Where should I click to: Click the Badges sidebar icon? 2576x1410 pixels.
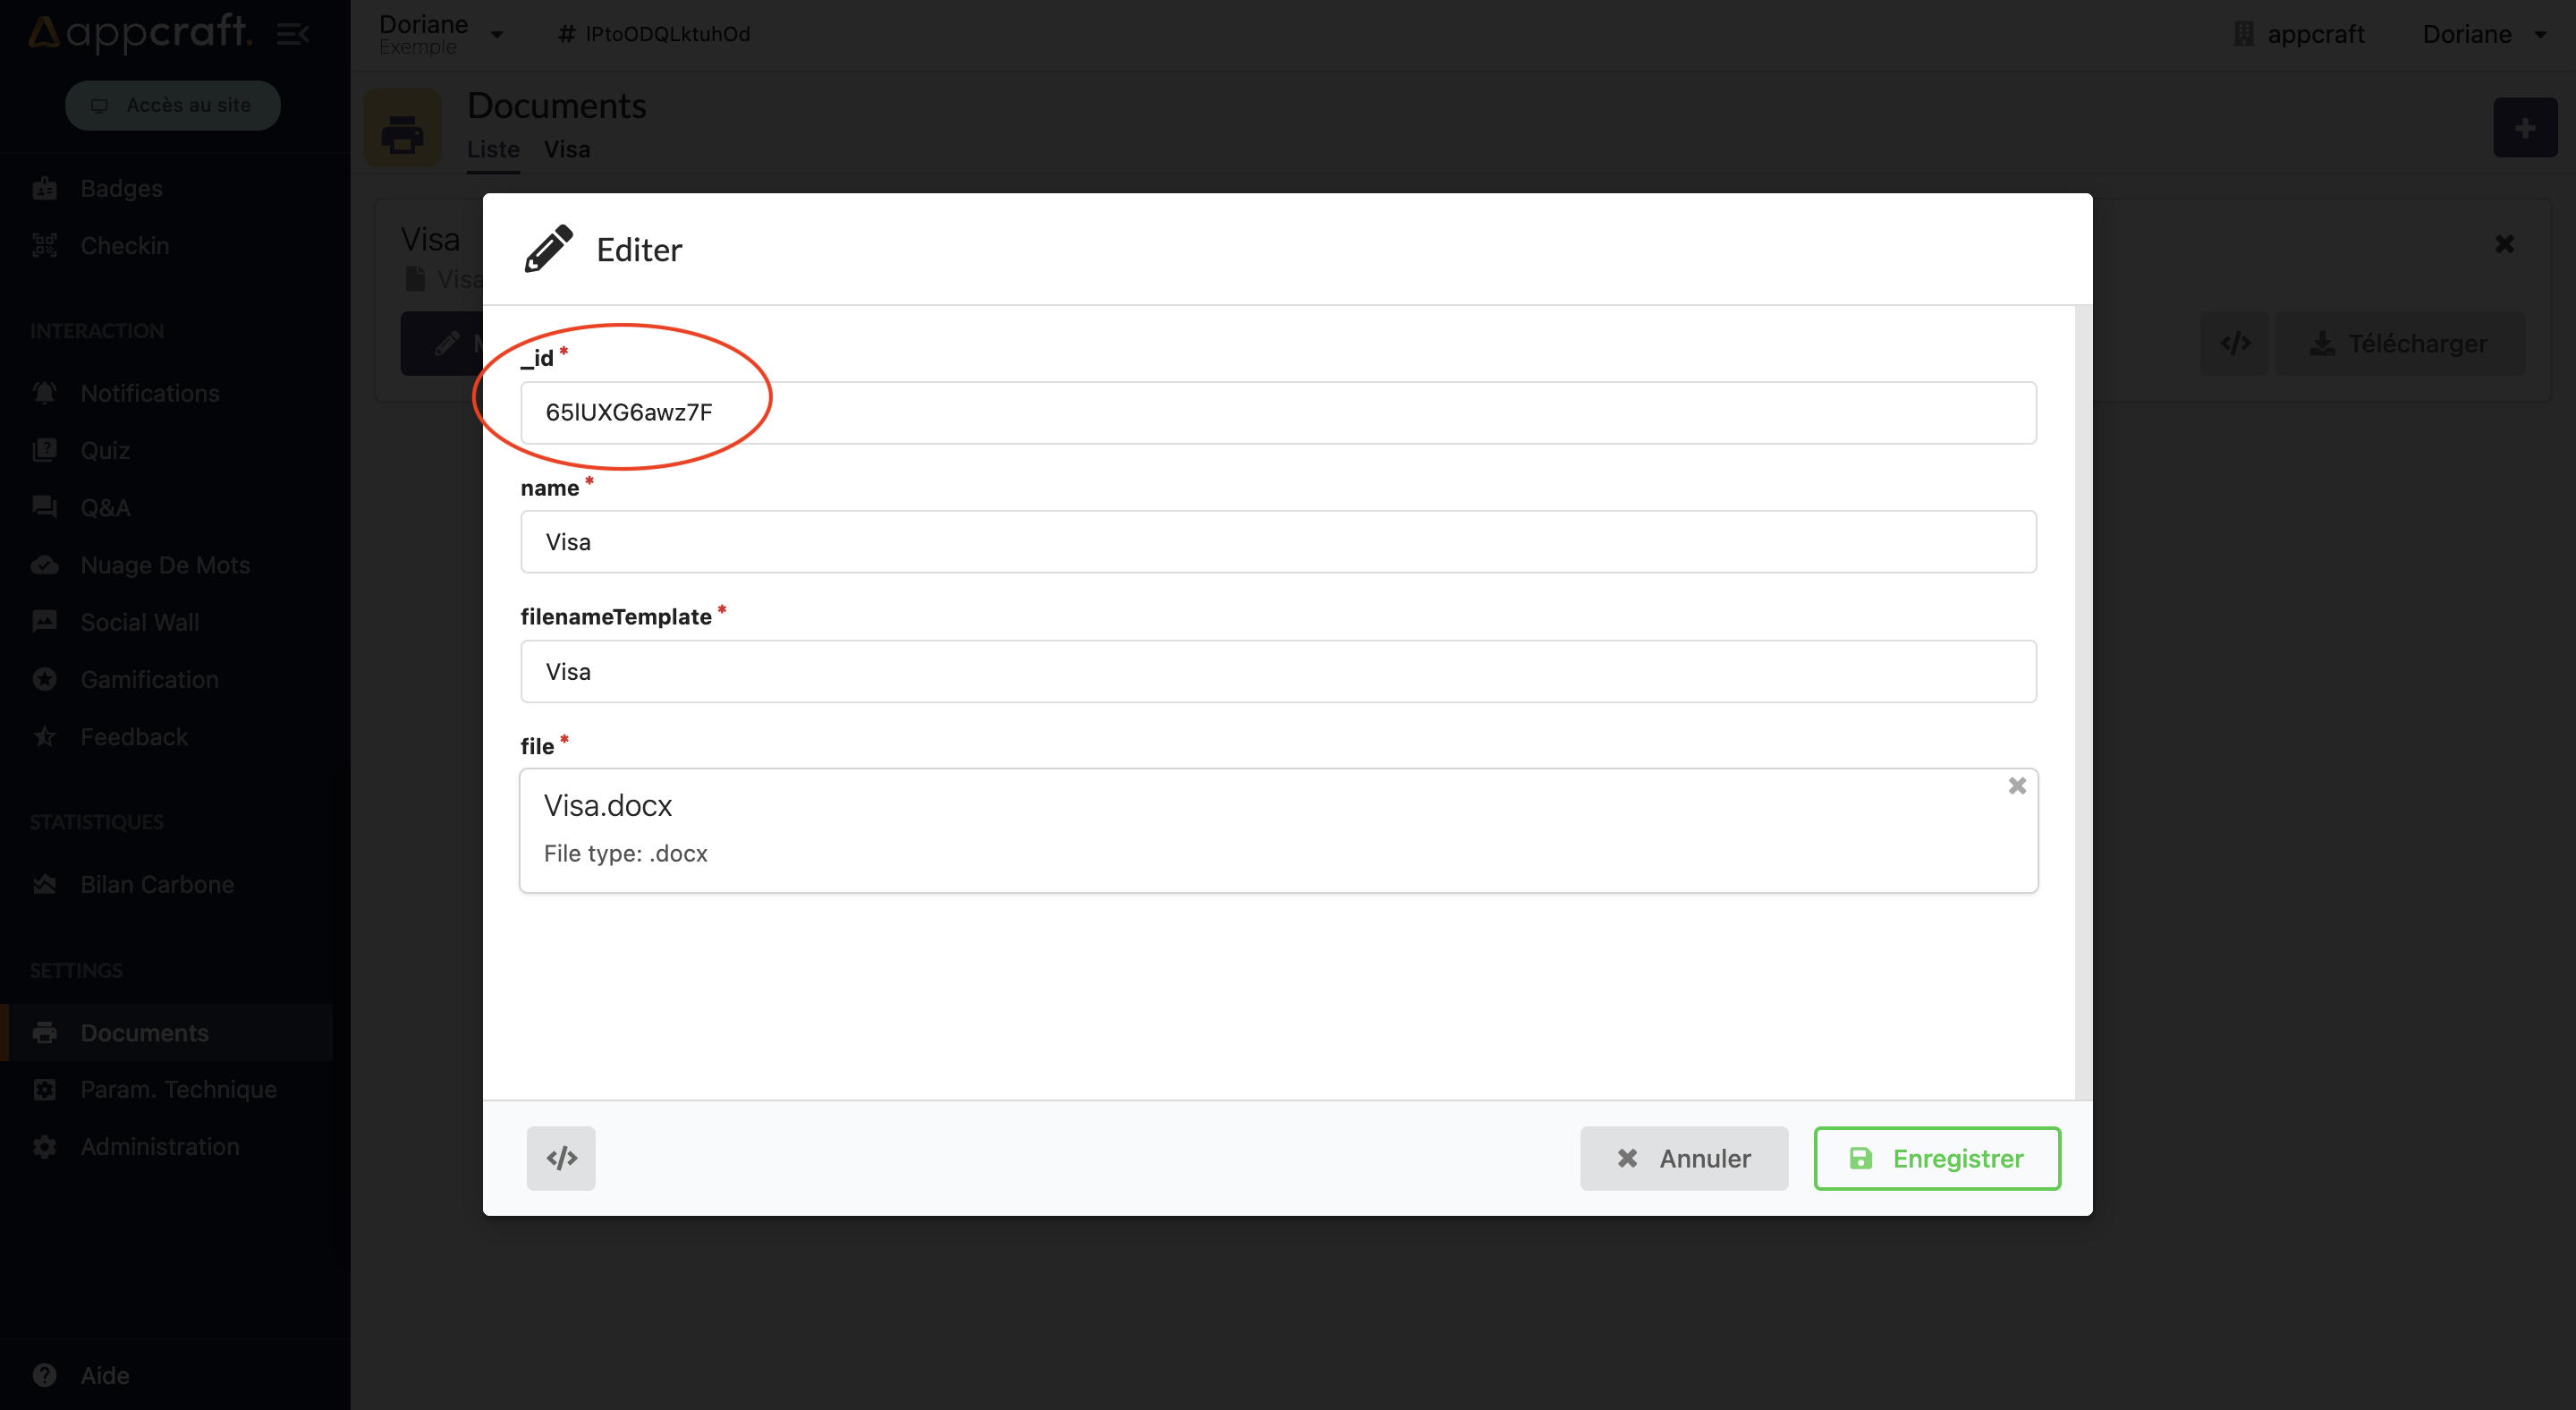pyautogui.click(x=45, y=188)
